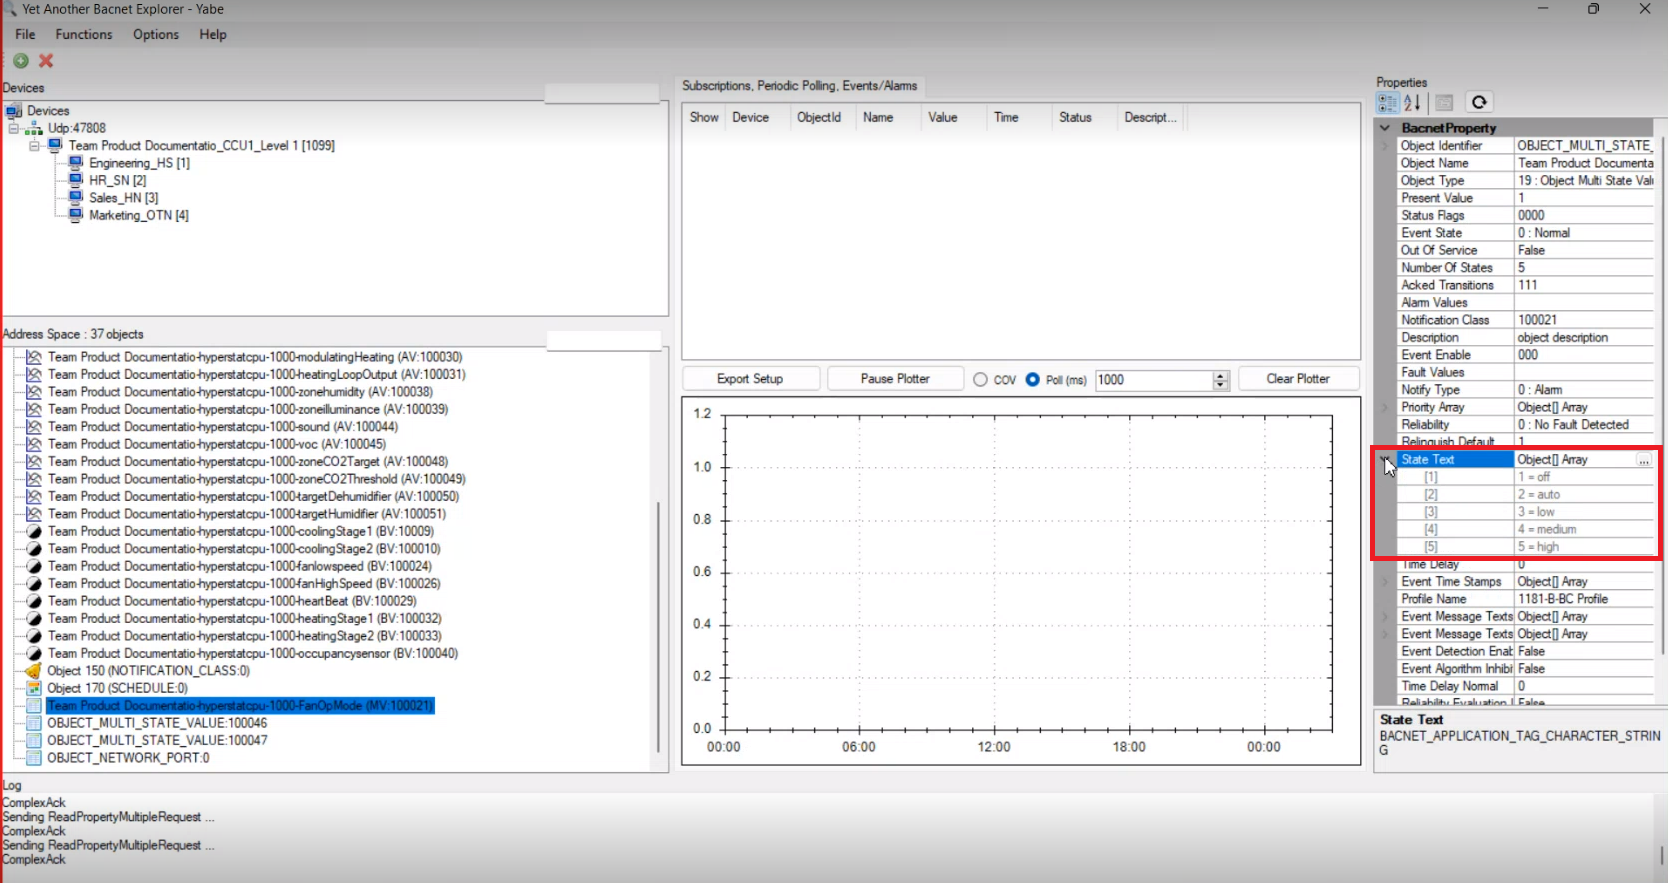This screenshot has width=1668, height=887.
Task: Click the Status column header
Action: (1085, 118)
